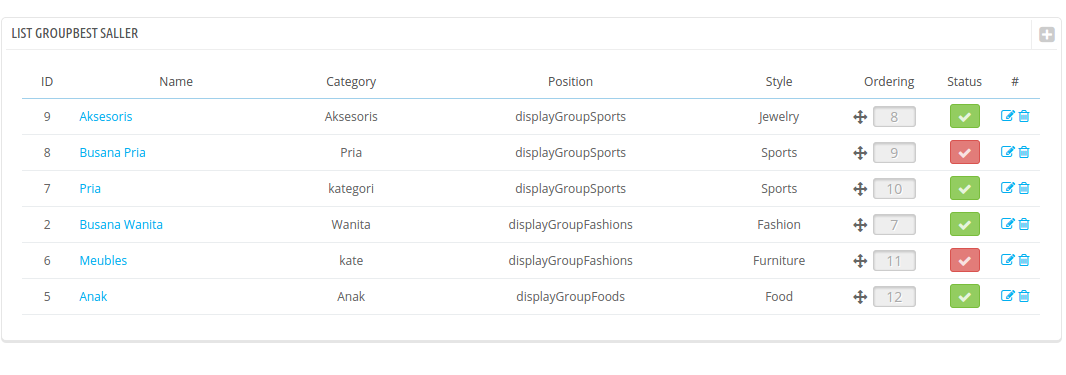This screenshot has height=375, width=1066.
Task: Delete the Anak row (ID 5)
Action: pos(1024,296)
